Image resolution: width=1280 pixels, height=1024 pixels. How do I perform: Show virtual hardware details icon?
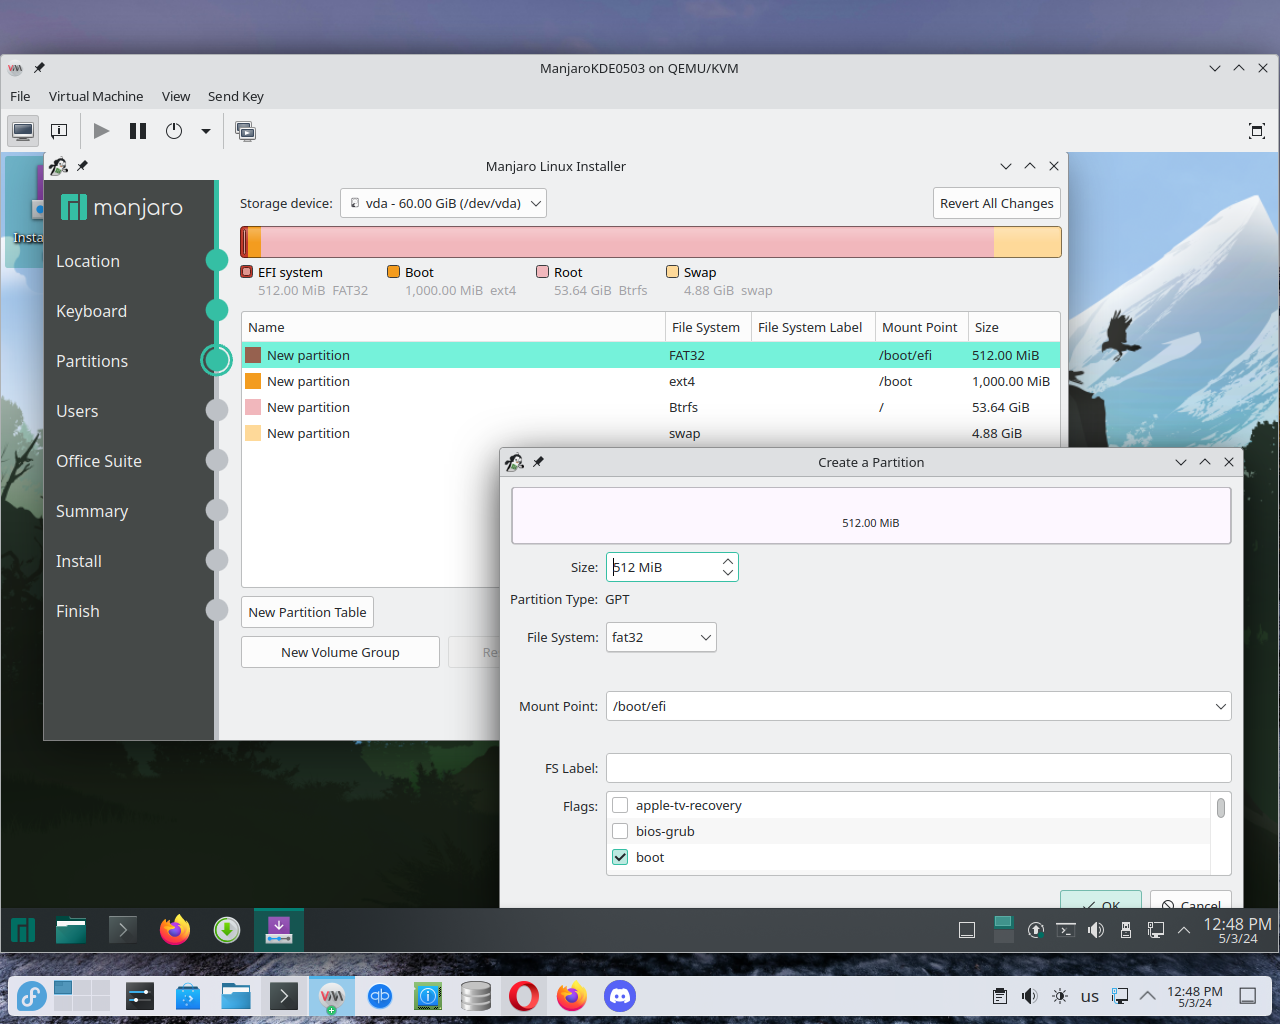click(59, 131)
